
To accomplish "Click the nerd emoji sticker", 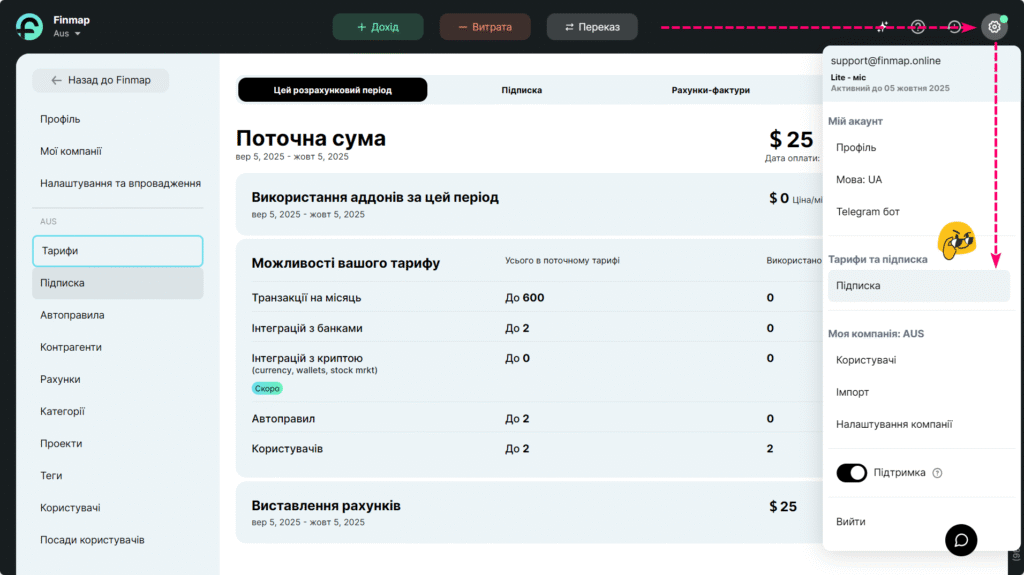I will click(956, 238).
